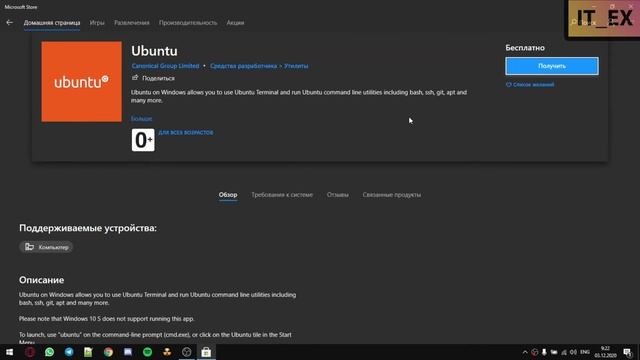Go back with the arrow icon
The height and width of the screenshot is (360, 640).
[x=9, y=23]
